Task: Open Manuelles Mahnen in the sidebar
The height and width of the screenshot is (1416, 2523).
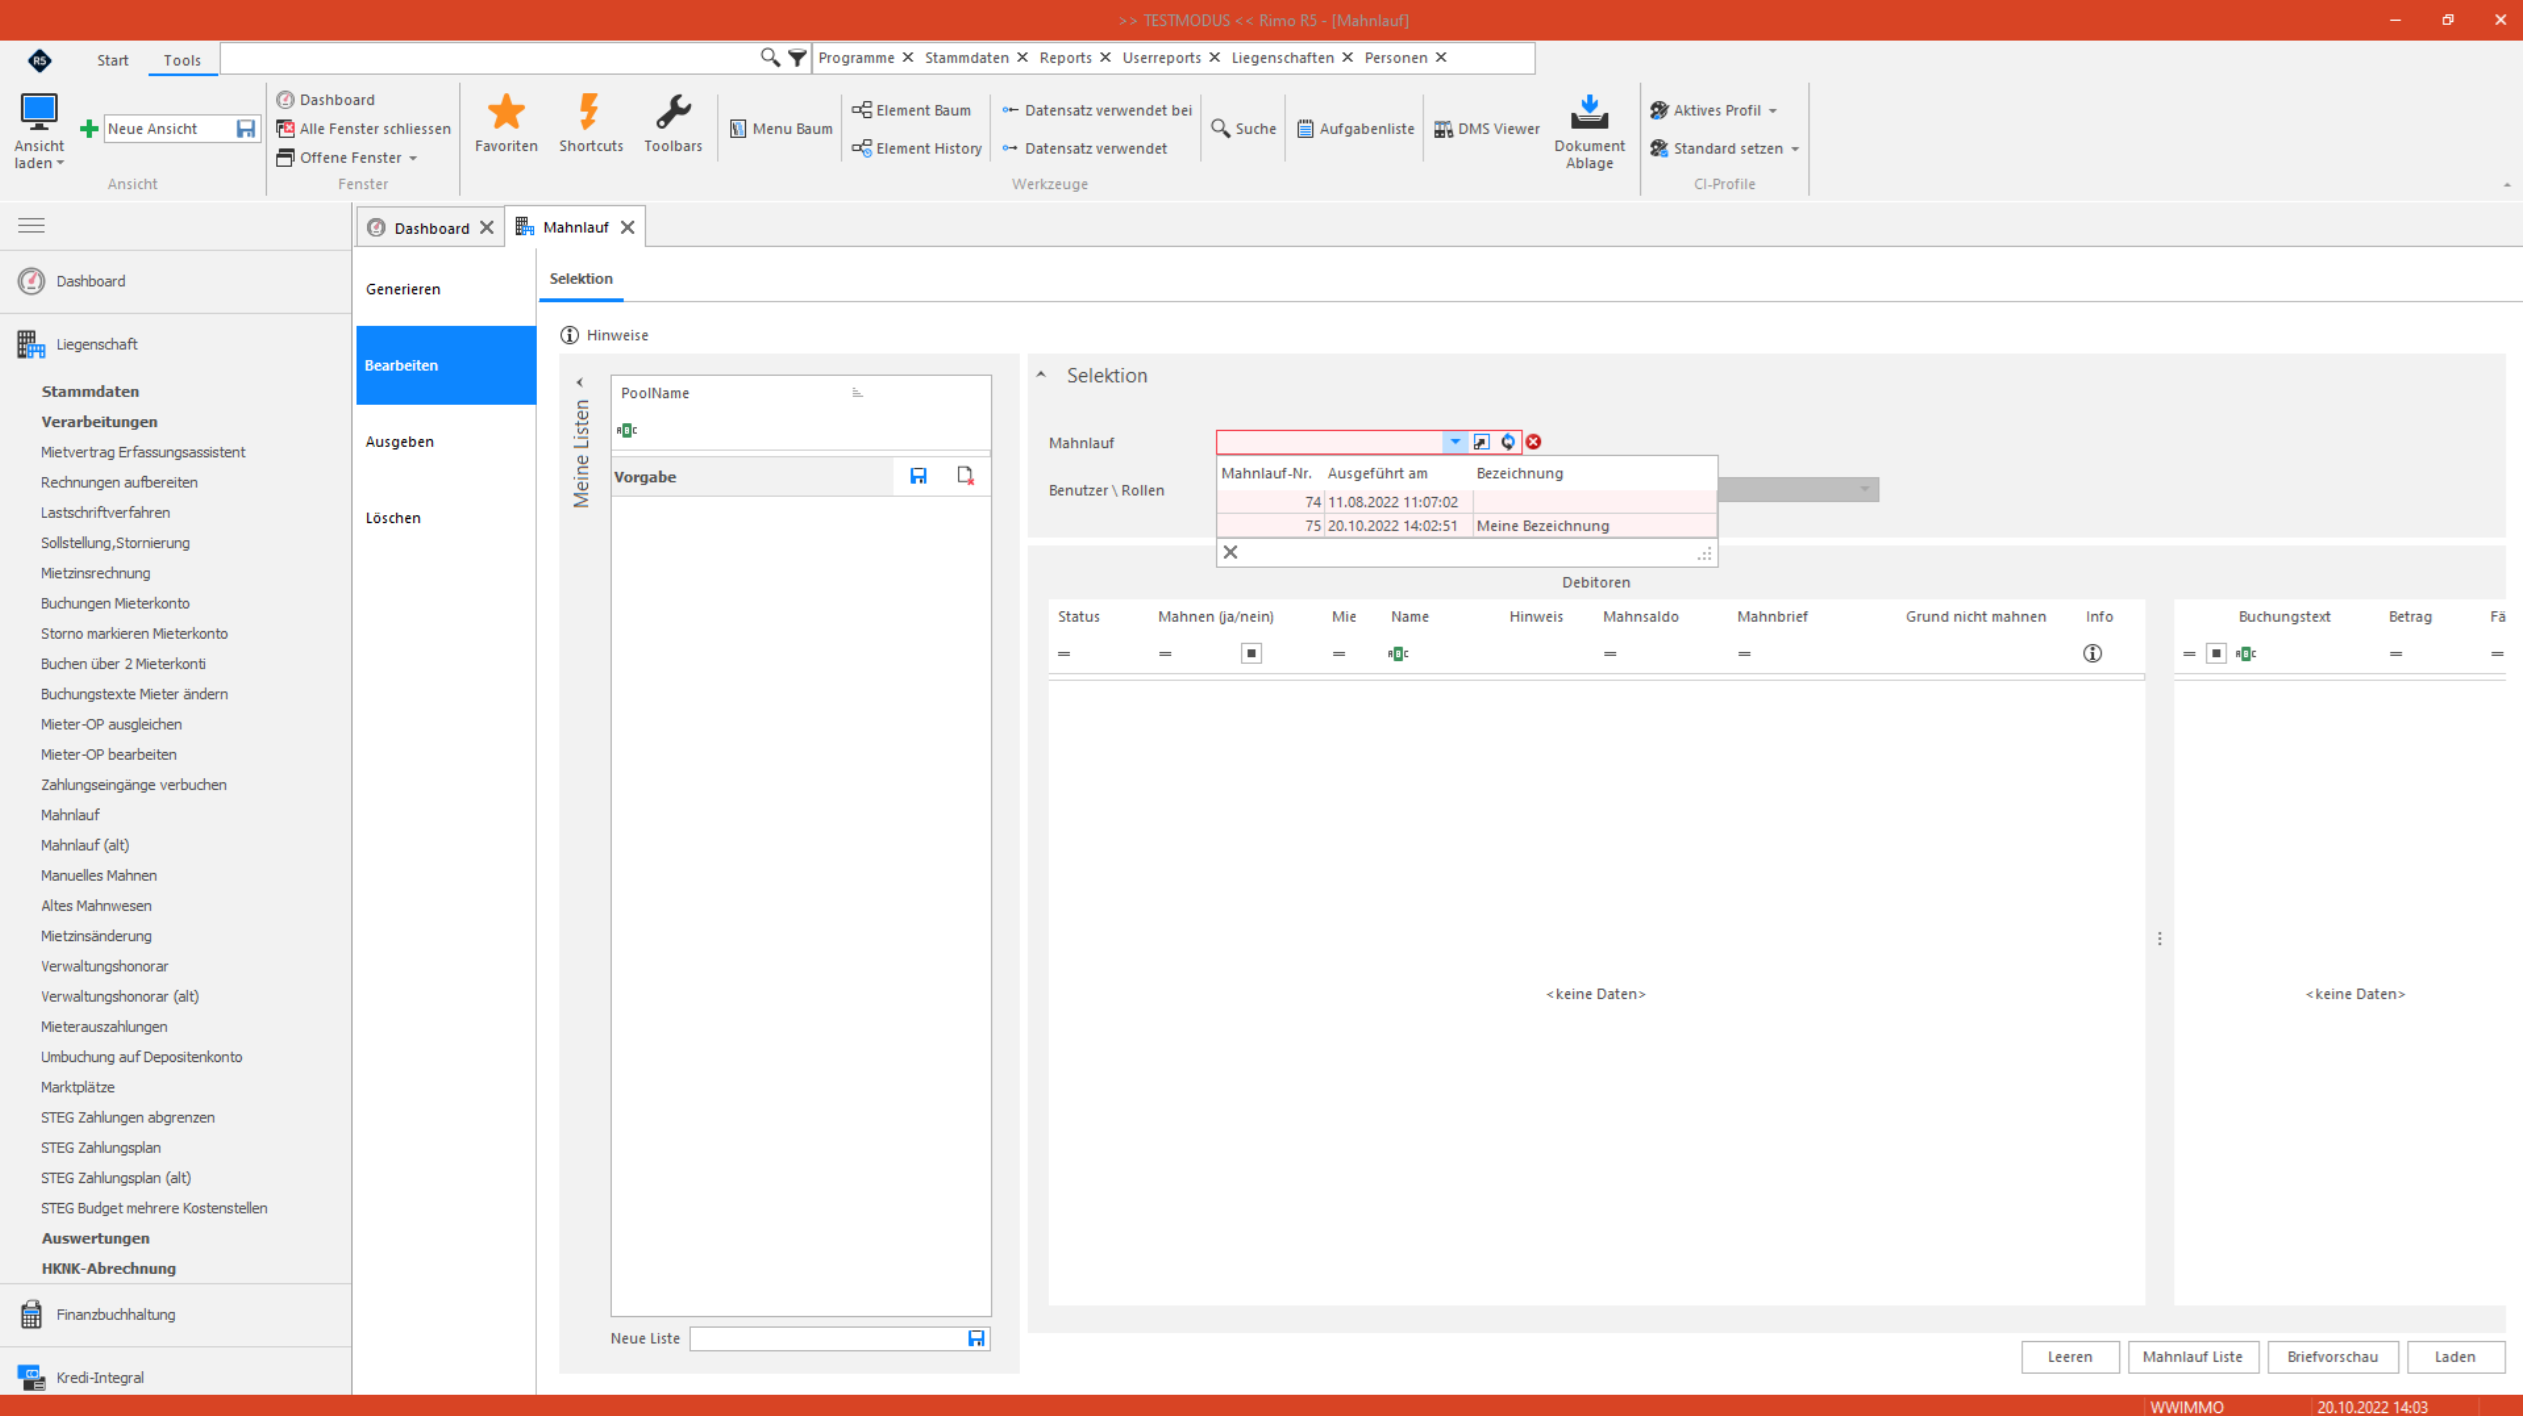Action: pyautogui.click(x=98, y=875)
